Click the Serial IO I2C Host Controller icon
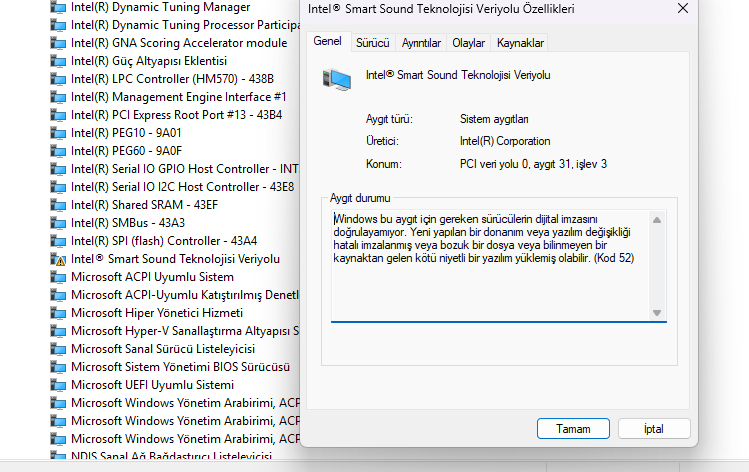The width and height of the screenshot is (749, 472). click(58, 187)
